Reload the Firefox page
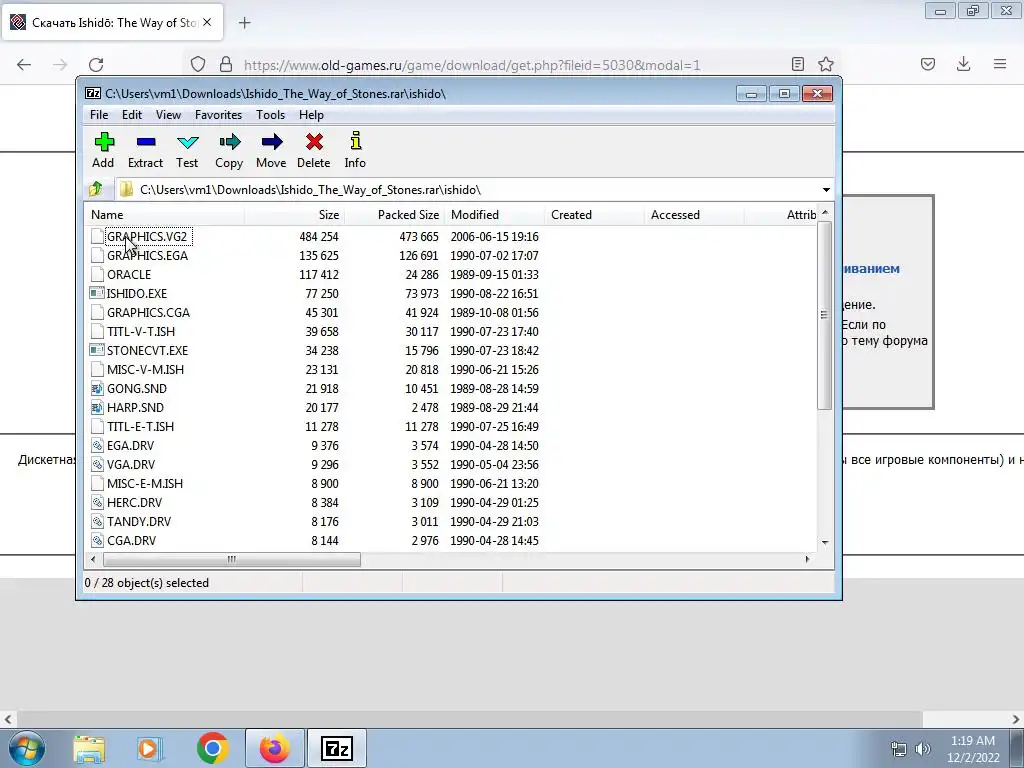 (x=96, y=65)
